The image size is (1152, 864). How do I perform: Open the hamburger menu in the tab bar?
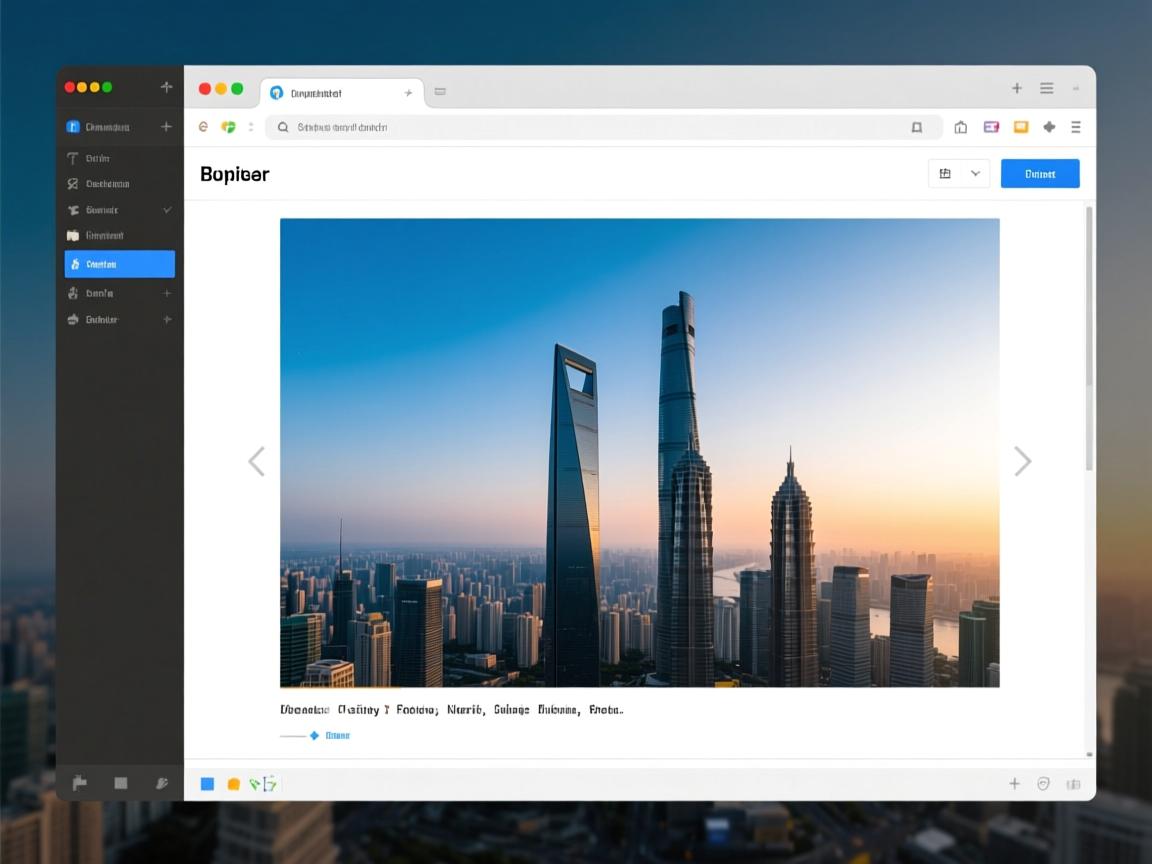[1046, 88]
